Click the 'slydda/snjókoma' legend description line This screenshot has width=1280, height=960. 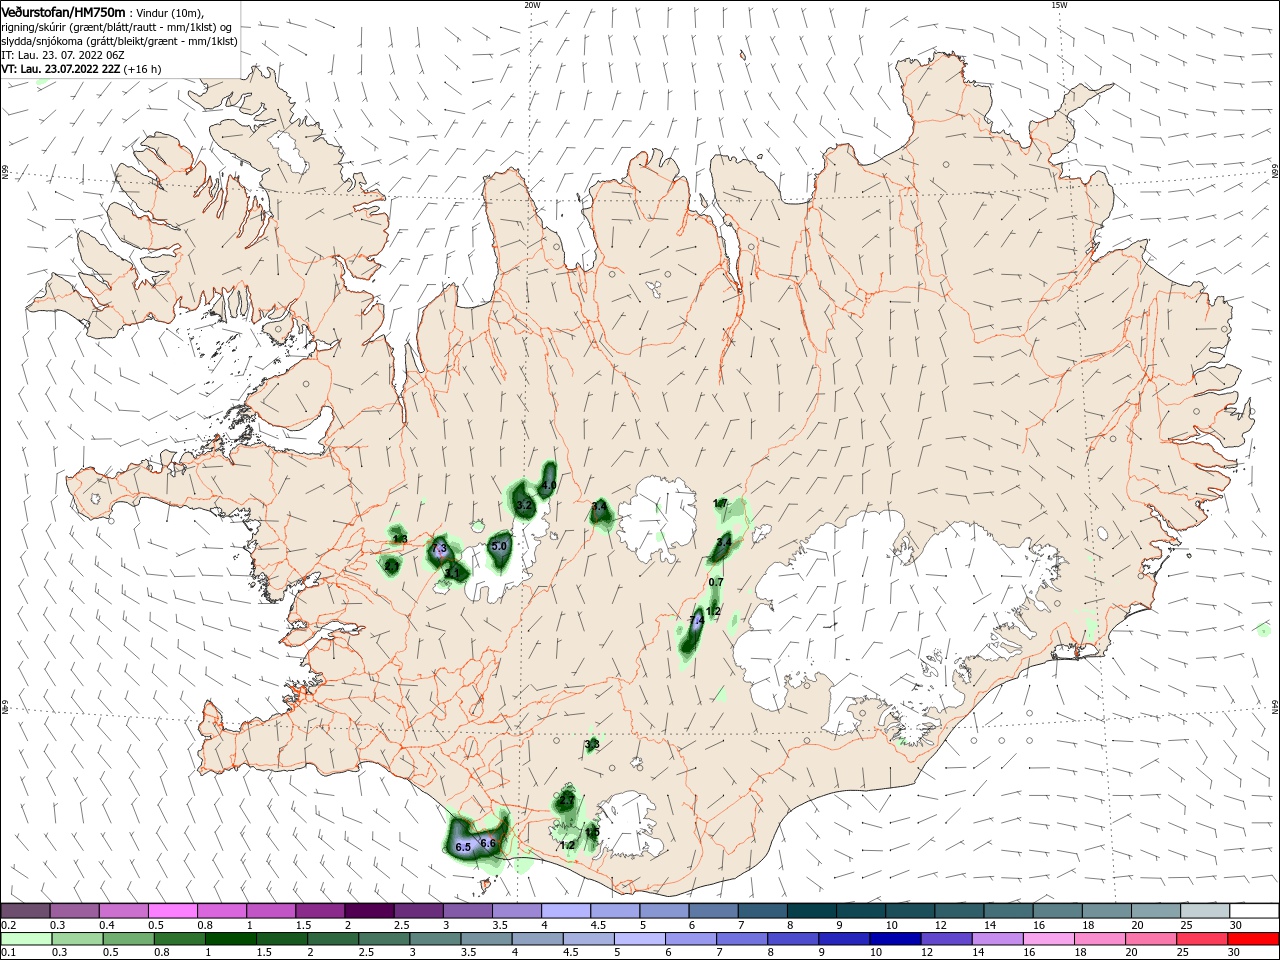(x=119, y=41)
